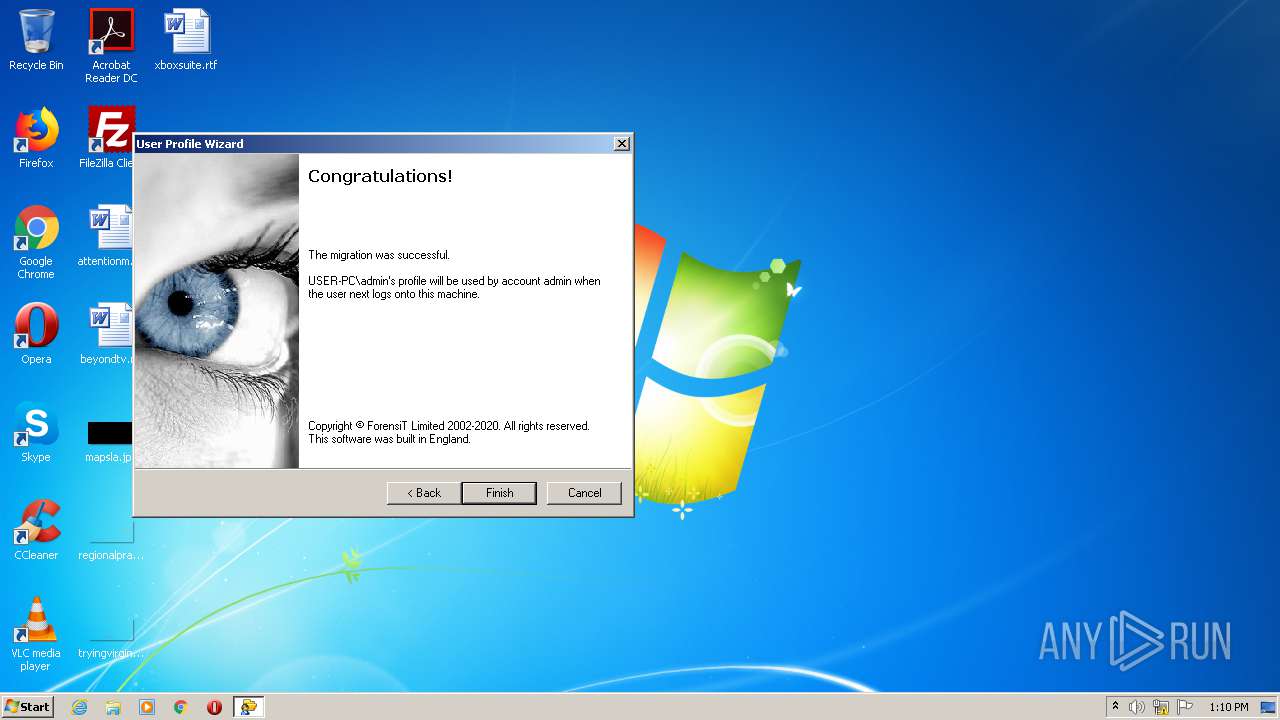The height and width of the screenshot is (720, 1280).
Task: Click the User Profile Wizard title bar
Action: (x=374, y=144)
